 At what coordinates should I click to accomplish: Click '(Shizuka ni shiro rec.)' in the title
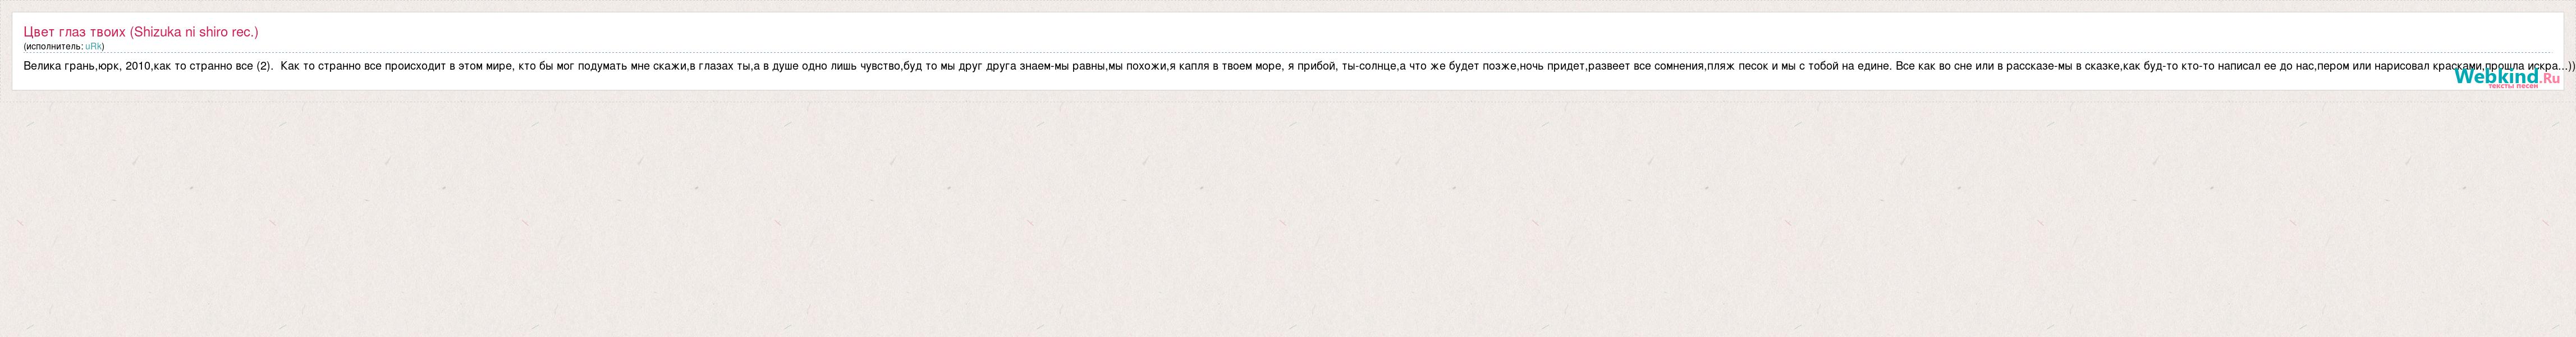click(194, 32)
